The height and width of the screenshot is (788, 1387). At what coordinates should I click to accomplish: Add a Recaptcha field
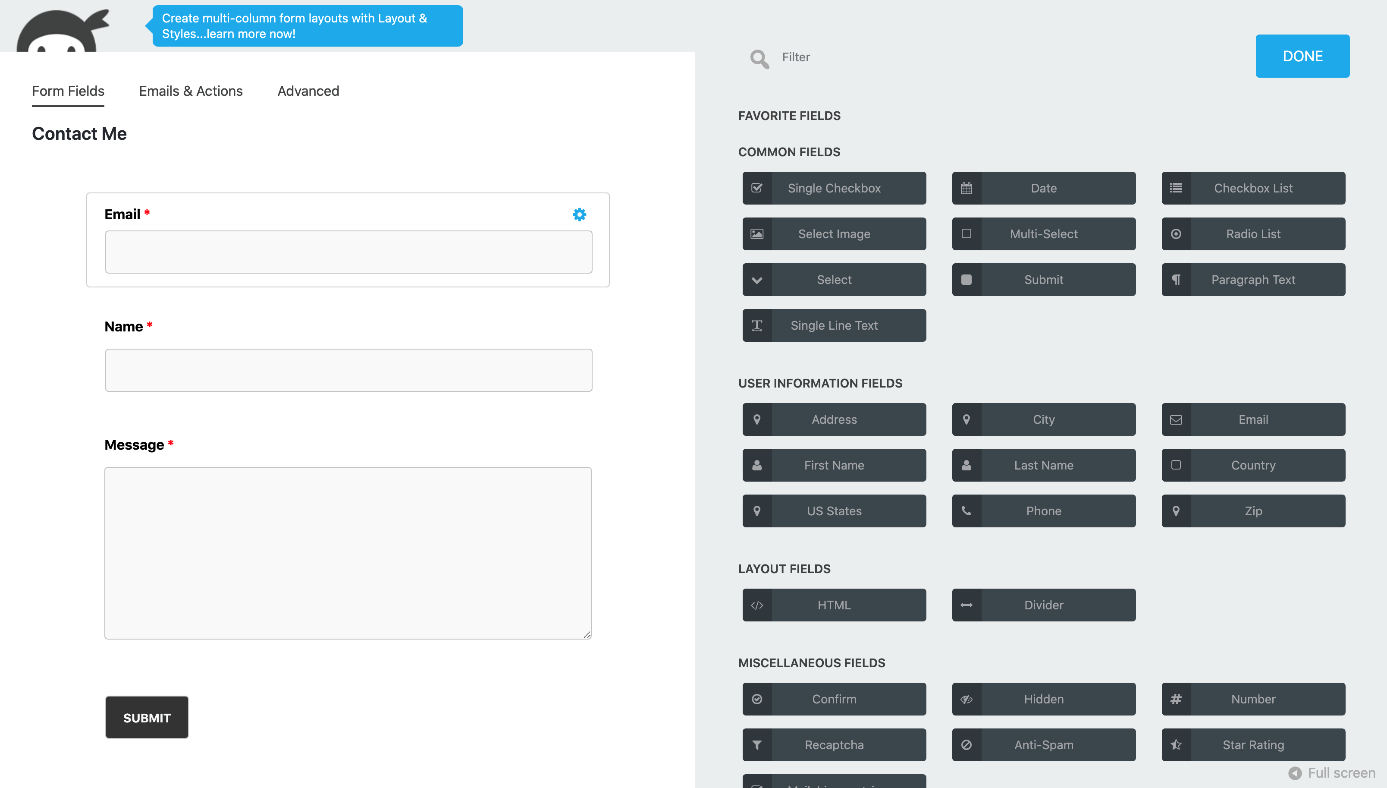834,745
